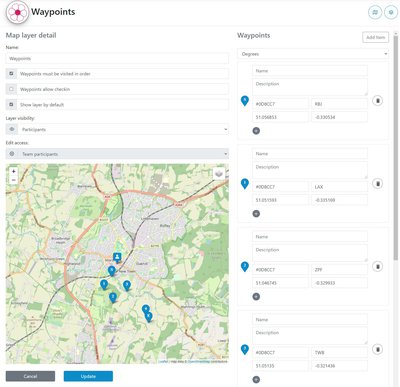Click the round add icon under ZPF waypoint
The image size is (400, 387).
[x=256, y=297]
